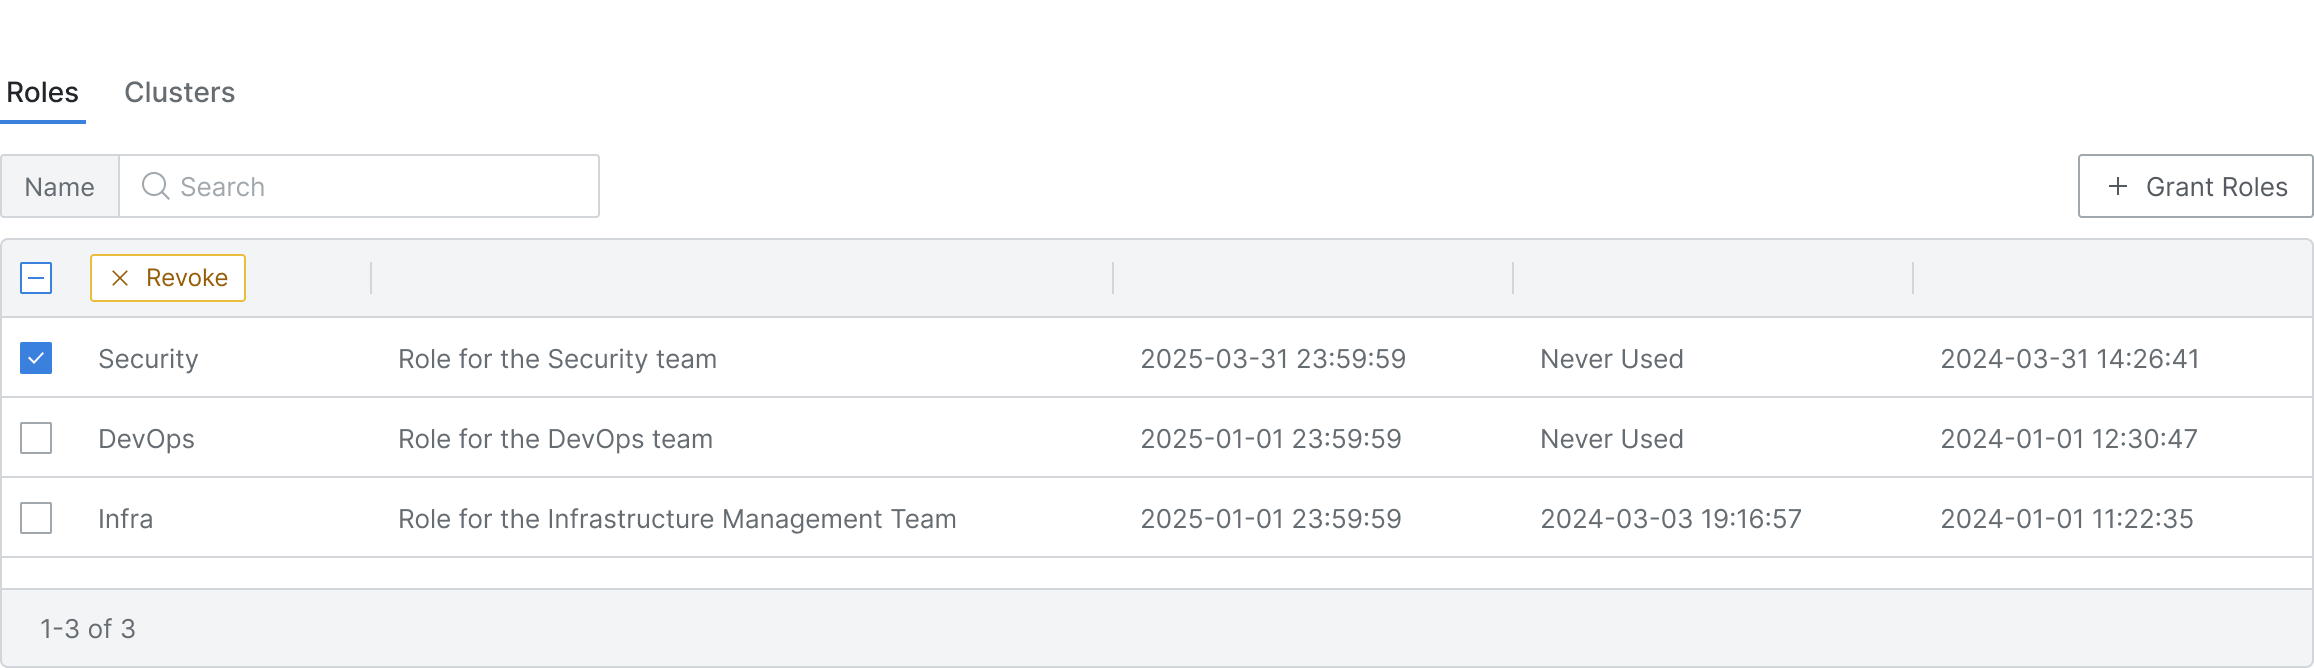Check the DevOps role checkbox

(x=36, y=438)
